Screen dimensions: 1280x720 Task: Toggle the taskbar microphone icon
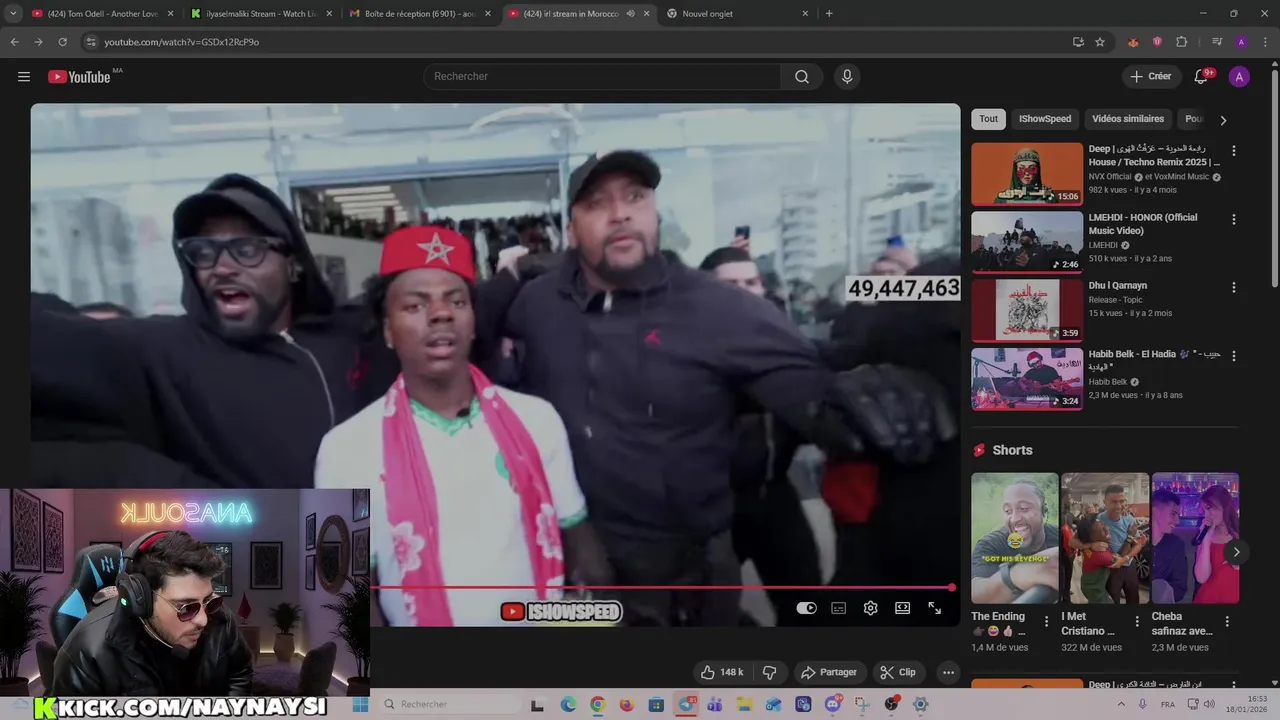(1142, 704)
